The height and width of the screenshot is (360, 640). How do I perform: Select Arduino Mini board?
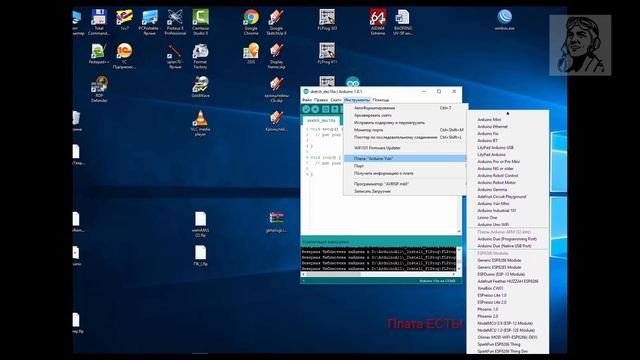click(x=508, y=120)
